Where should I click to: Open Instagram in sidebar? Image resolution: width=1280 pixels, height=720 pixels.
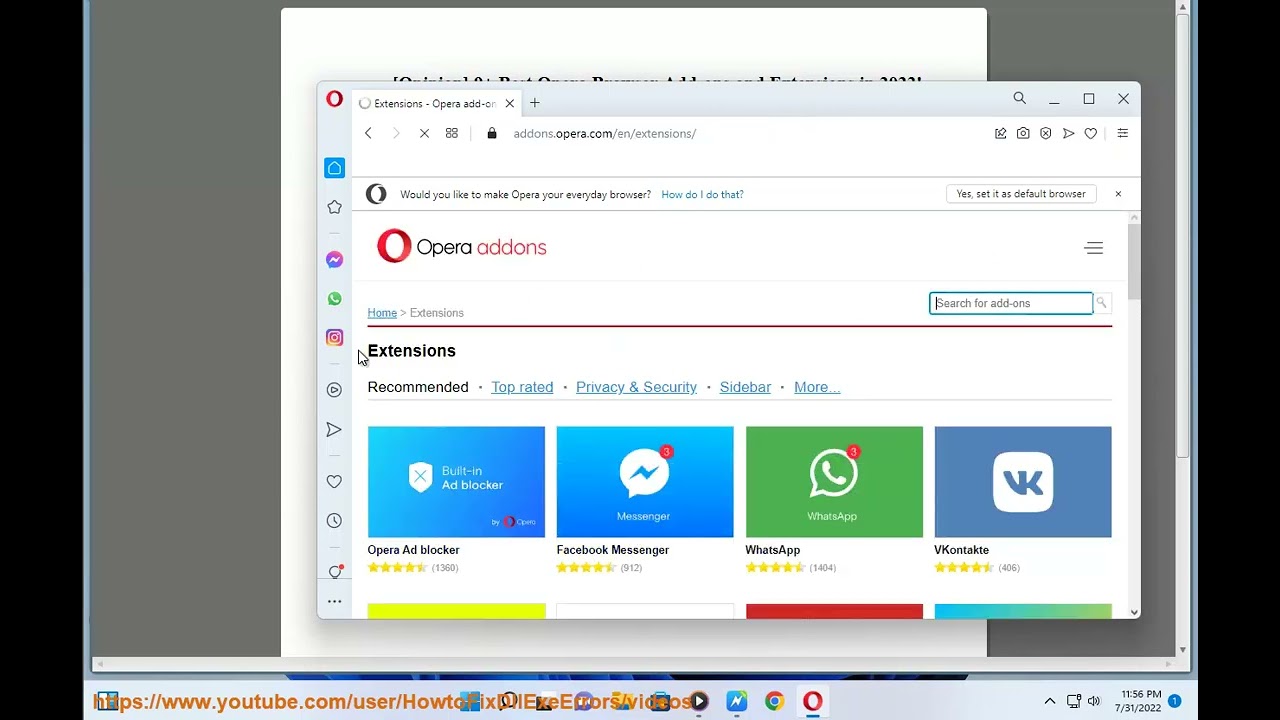(x=334, y=338)
